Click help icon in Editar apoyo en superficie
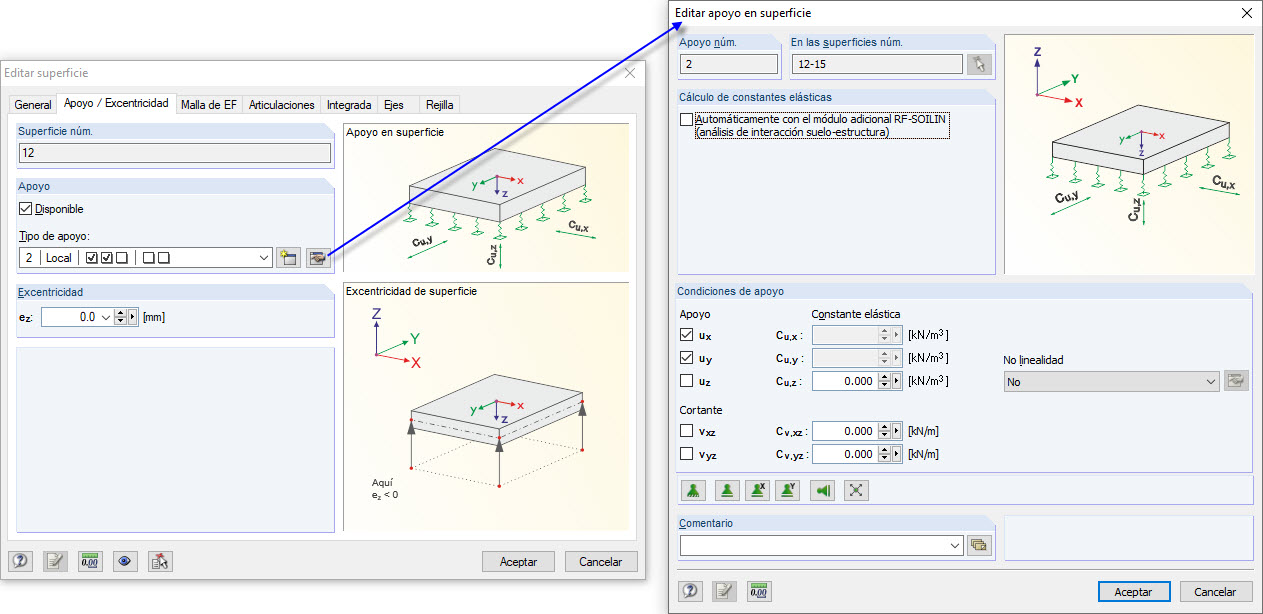 [x=690, y=591]
